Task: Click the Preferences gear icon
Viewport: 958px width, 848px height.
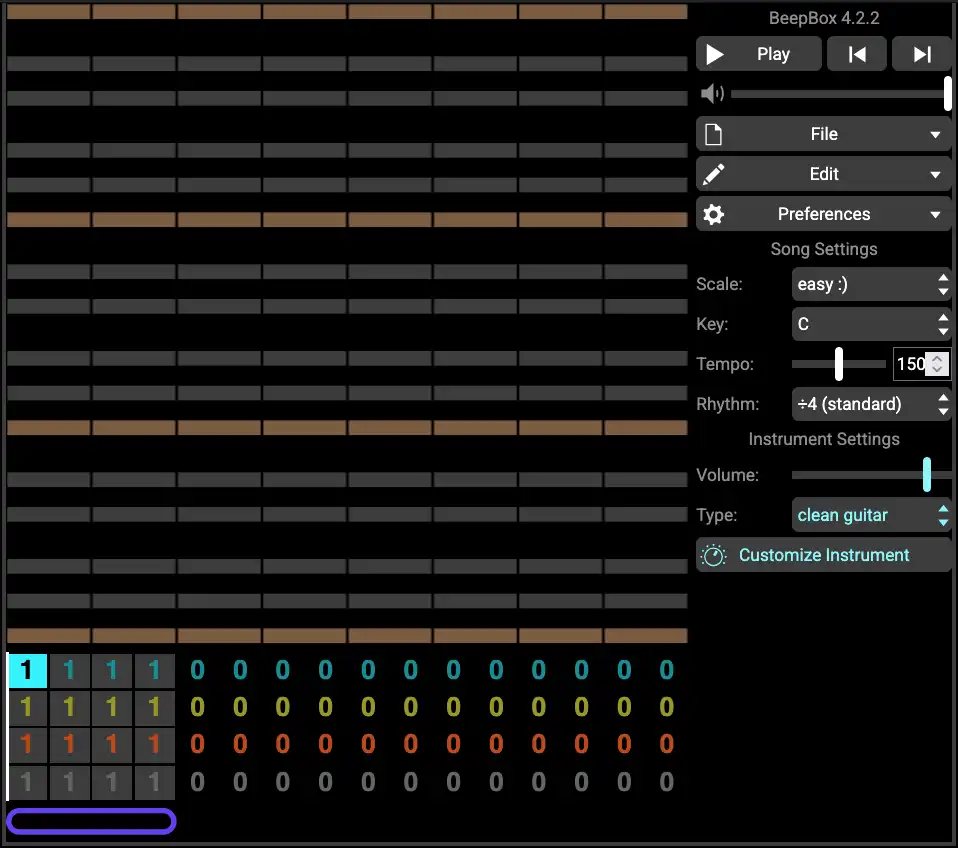Action: coord(713,214)
